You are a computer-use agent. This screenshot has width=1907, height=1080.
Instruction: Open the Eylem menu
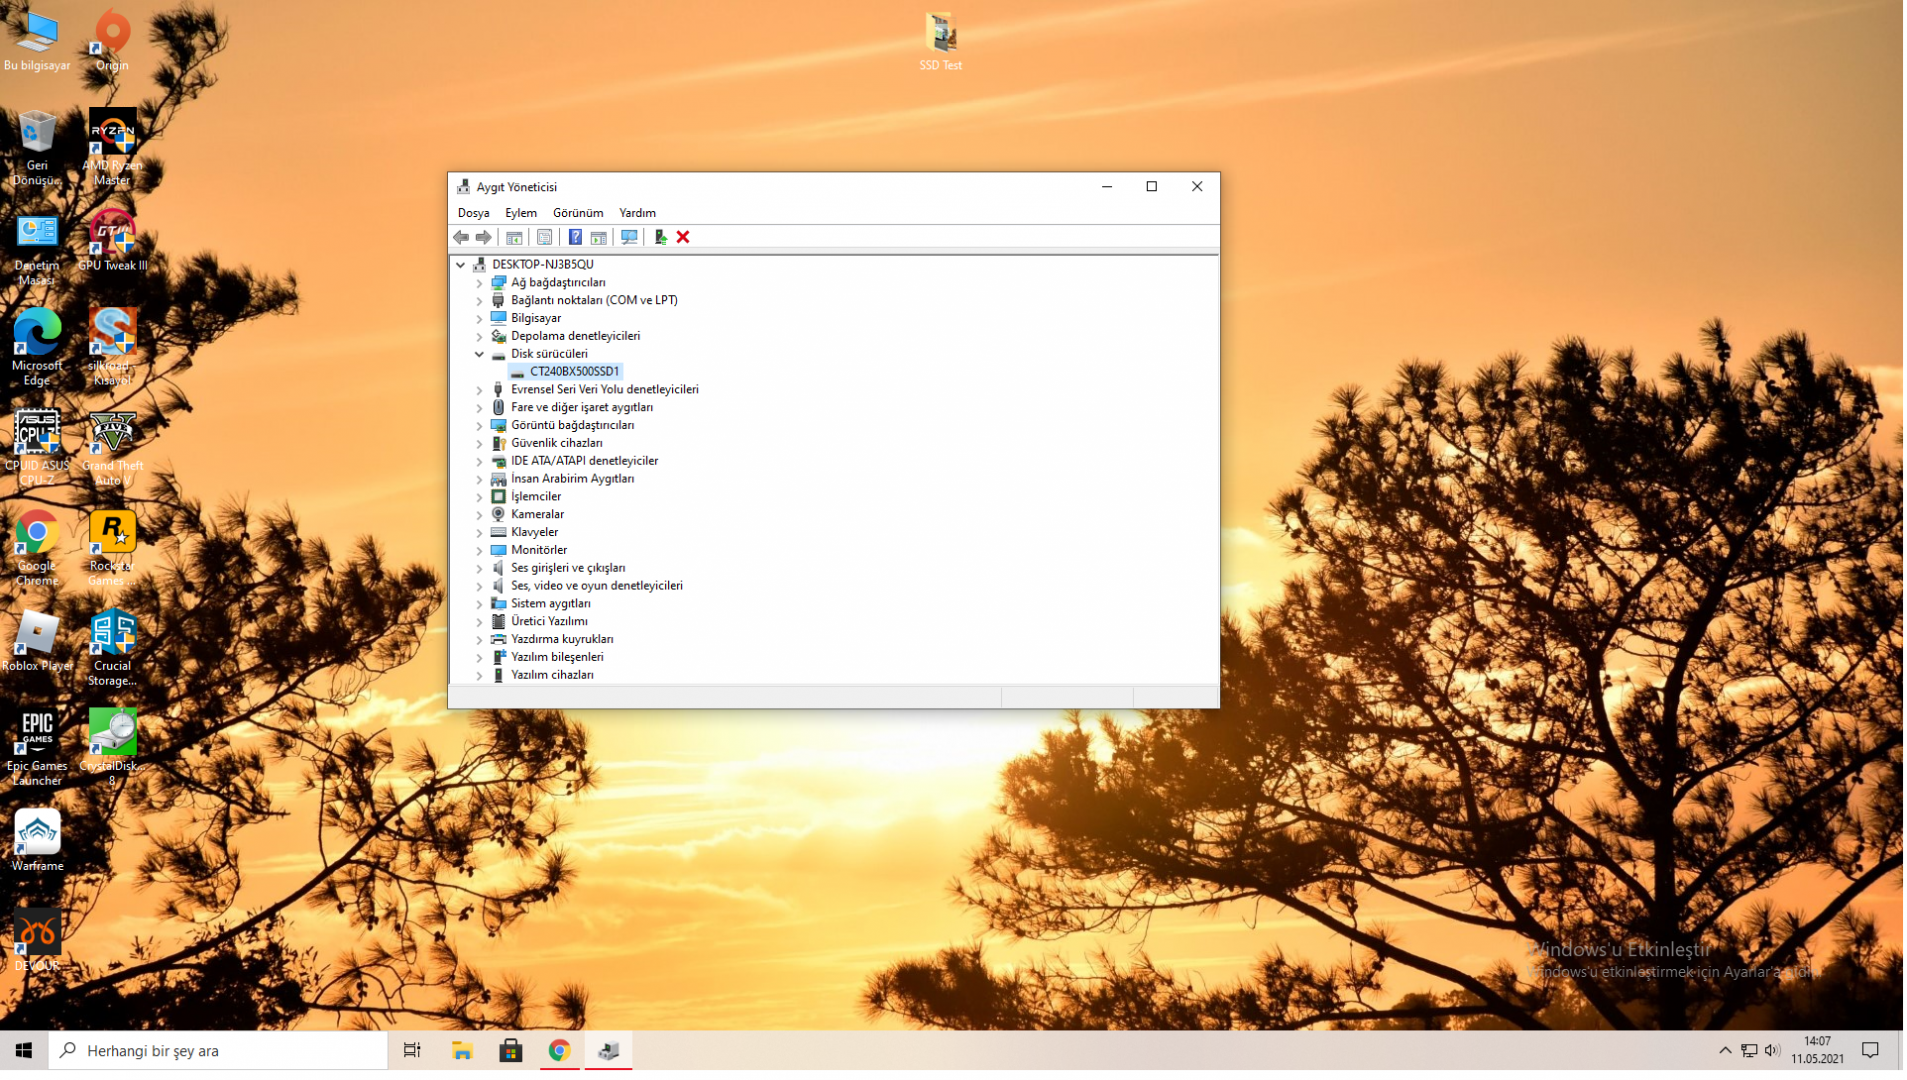tap(521, 213)
